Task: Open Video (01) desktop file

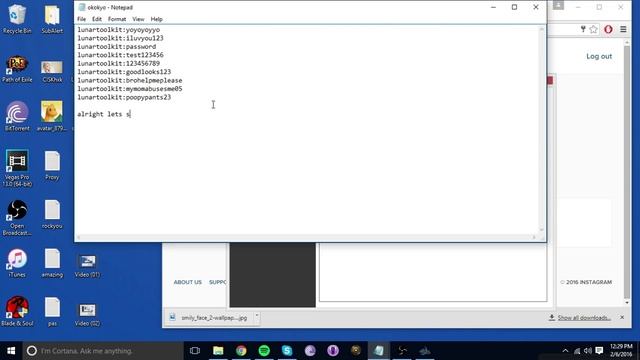Action: [x=87, y=265]
